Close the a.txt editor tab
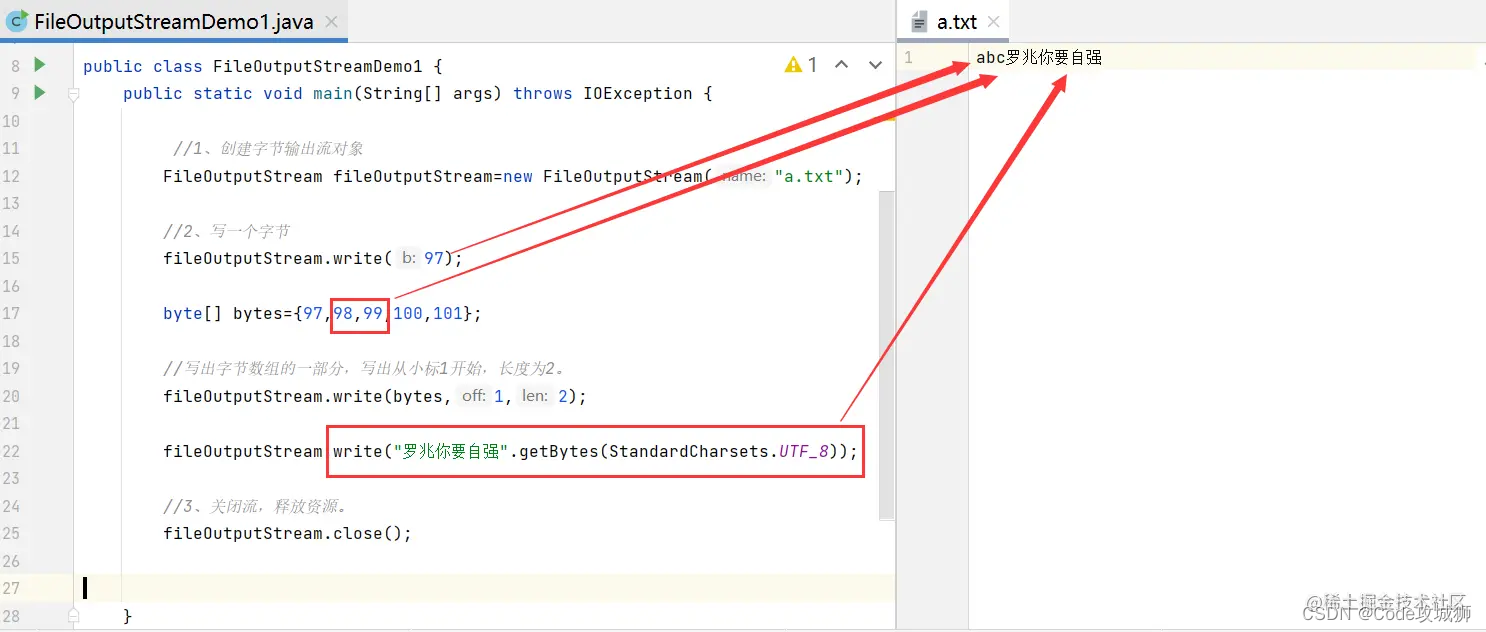The width and height of the screenshot is (1486, 632). (x=993, y=21)
